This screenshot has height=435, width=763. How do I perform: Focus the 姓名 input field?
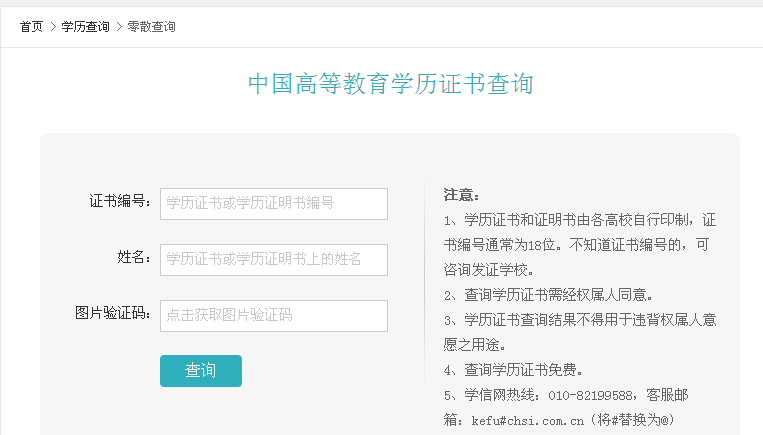(x=274, y=260)
